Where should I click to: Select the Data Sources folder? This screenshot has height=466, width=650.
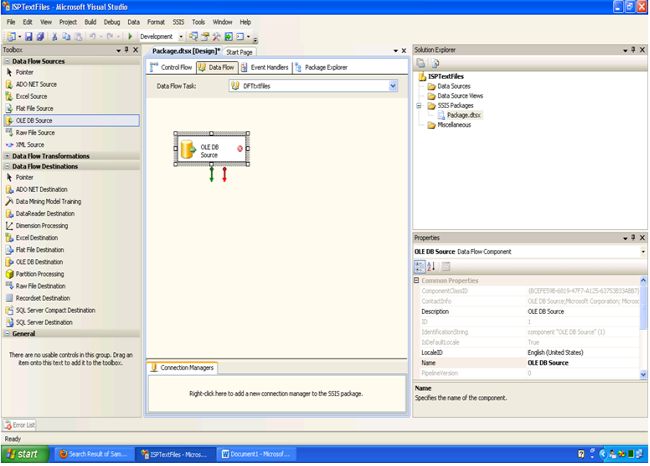point(449,86)
